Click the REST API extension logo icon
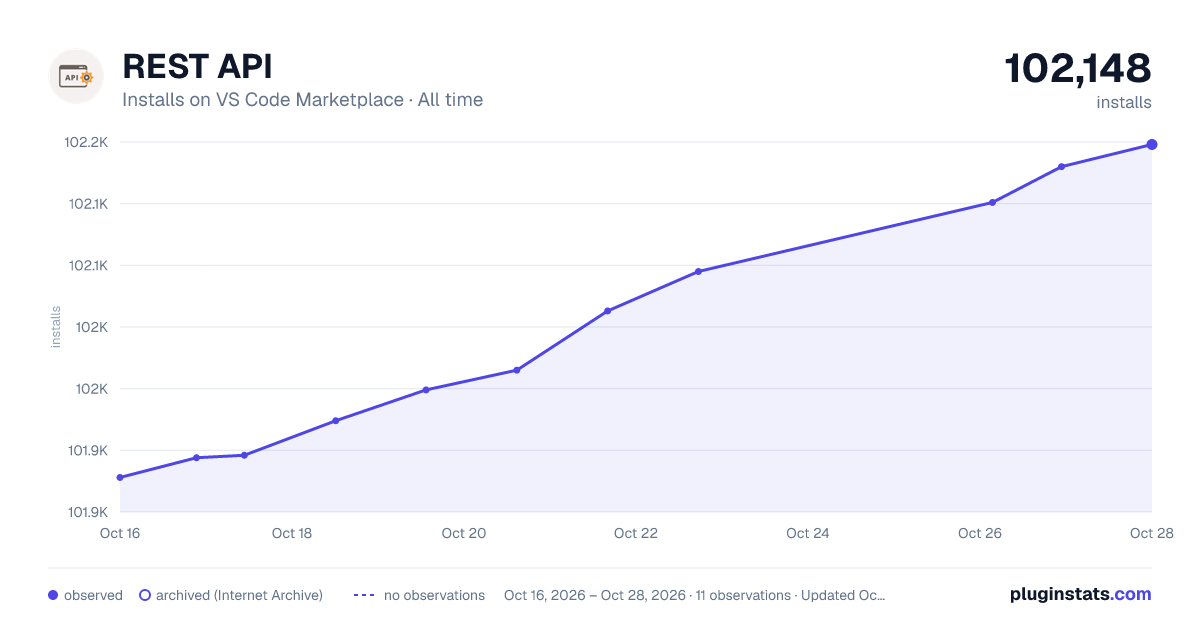 click(x=76, y=76)
